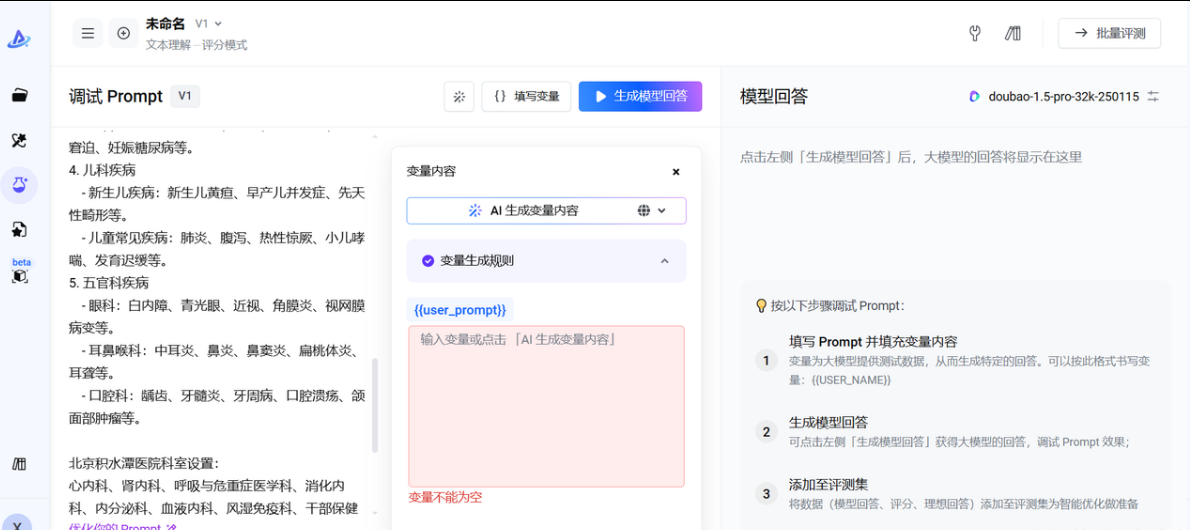
Task: Collapse the 变量生成规则 section chevron
Action: (665, 261)
